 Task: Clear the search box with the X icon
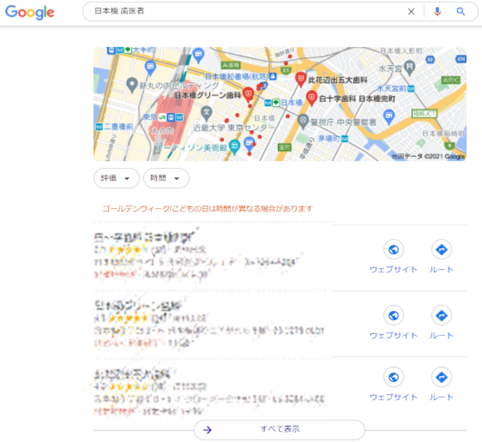point(411,12)
